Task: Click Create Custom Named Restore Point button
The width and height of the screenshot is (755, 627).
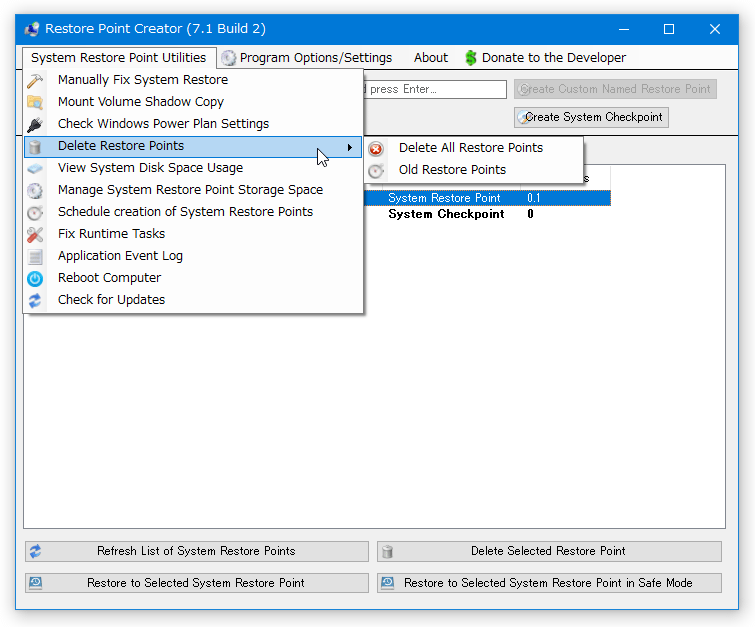Action: (615, 89)
